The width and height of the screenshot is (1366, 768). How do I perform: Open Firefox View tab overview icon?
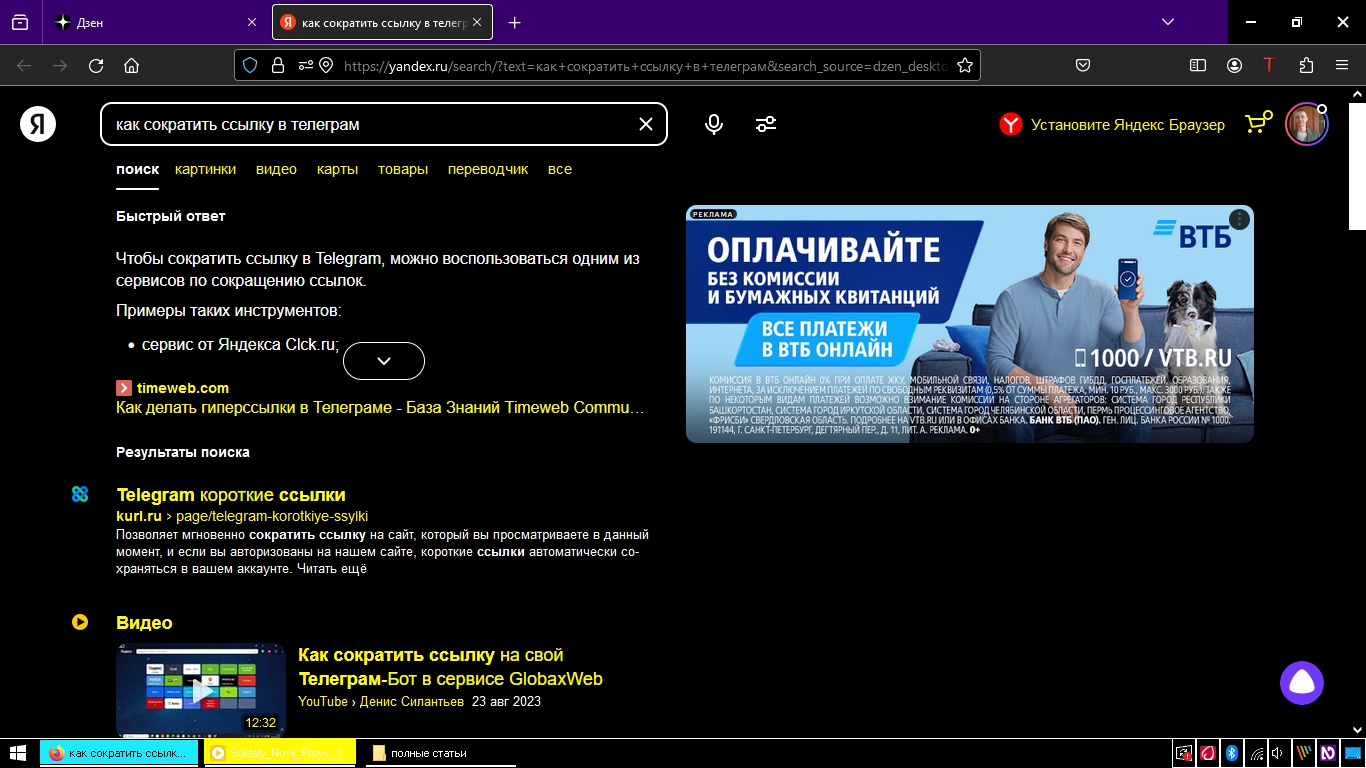click(20, 22)
